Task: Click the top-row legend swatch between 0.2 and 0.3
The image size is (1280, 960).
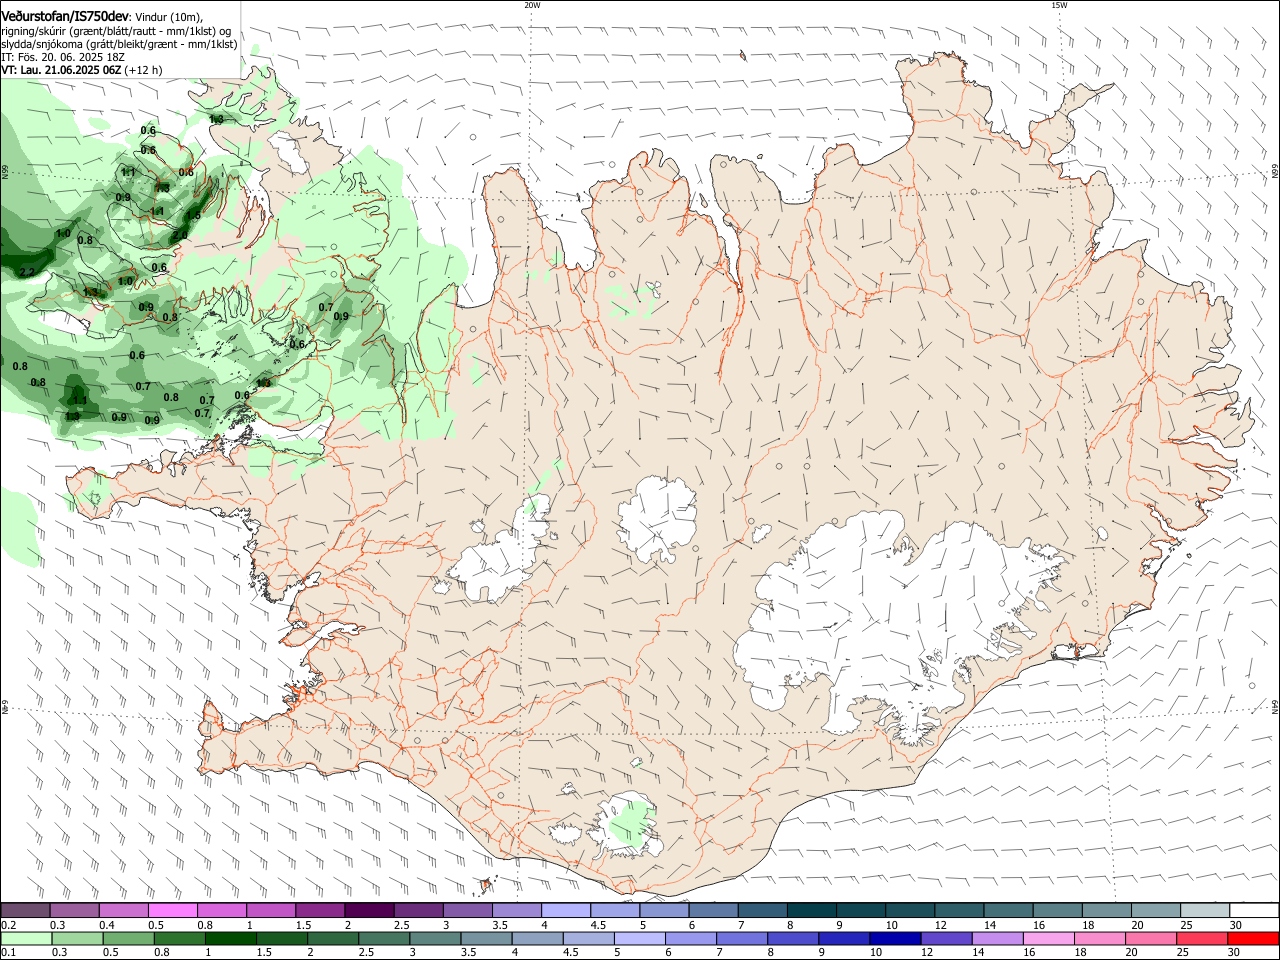Action: 25,910
